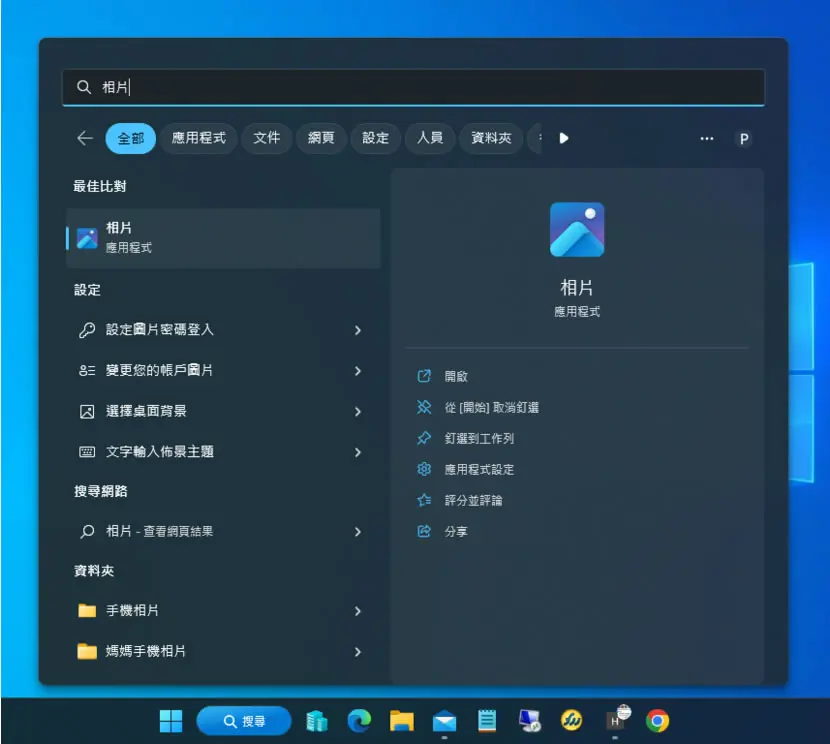
Task: Launch Google Chrome from the taskbar
Action: [x=657, y=721]
